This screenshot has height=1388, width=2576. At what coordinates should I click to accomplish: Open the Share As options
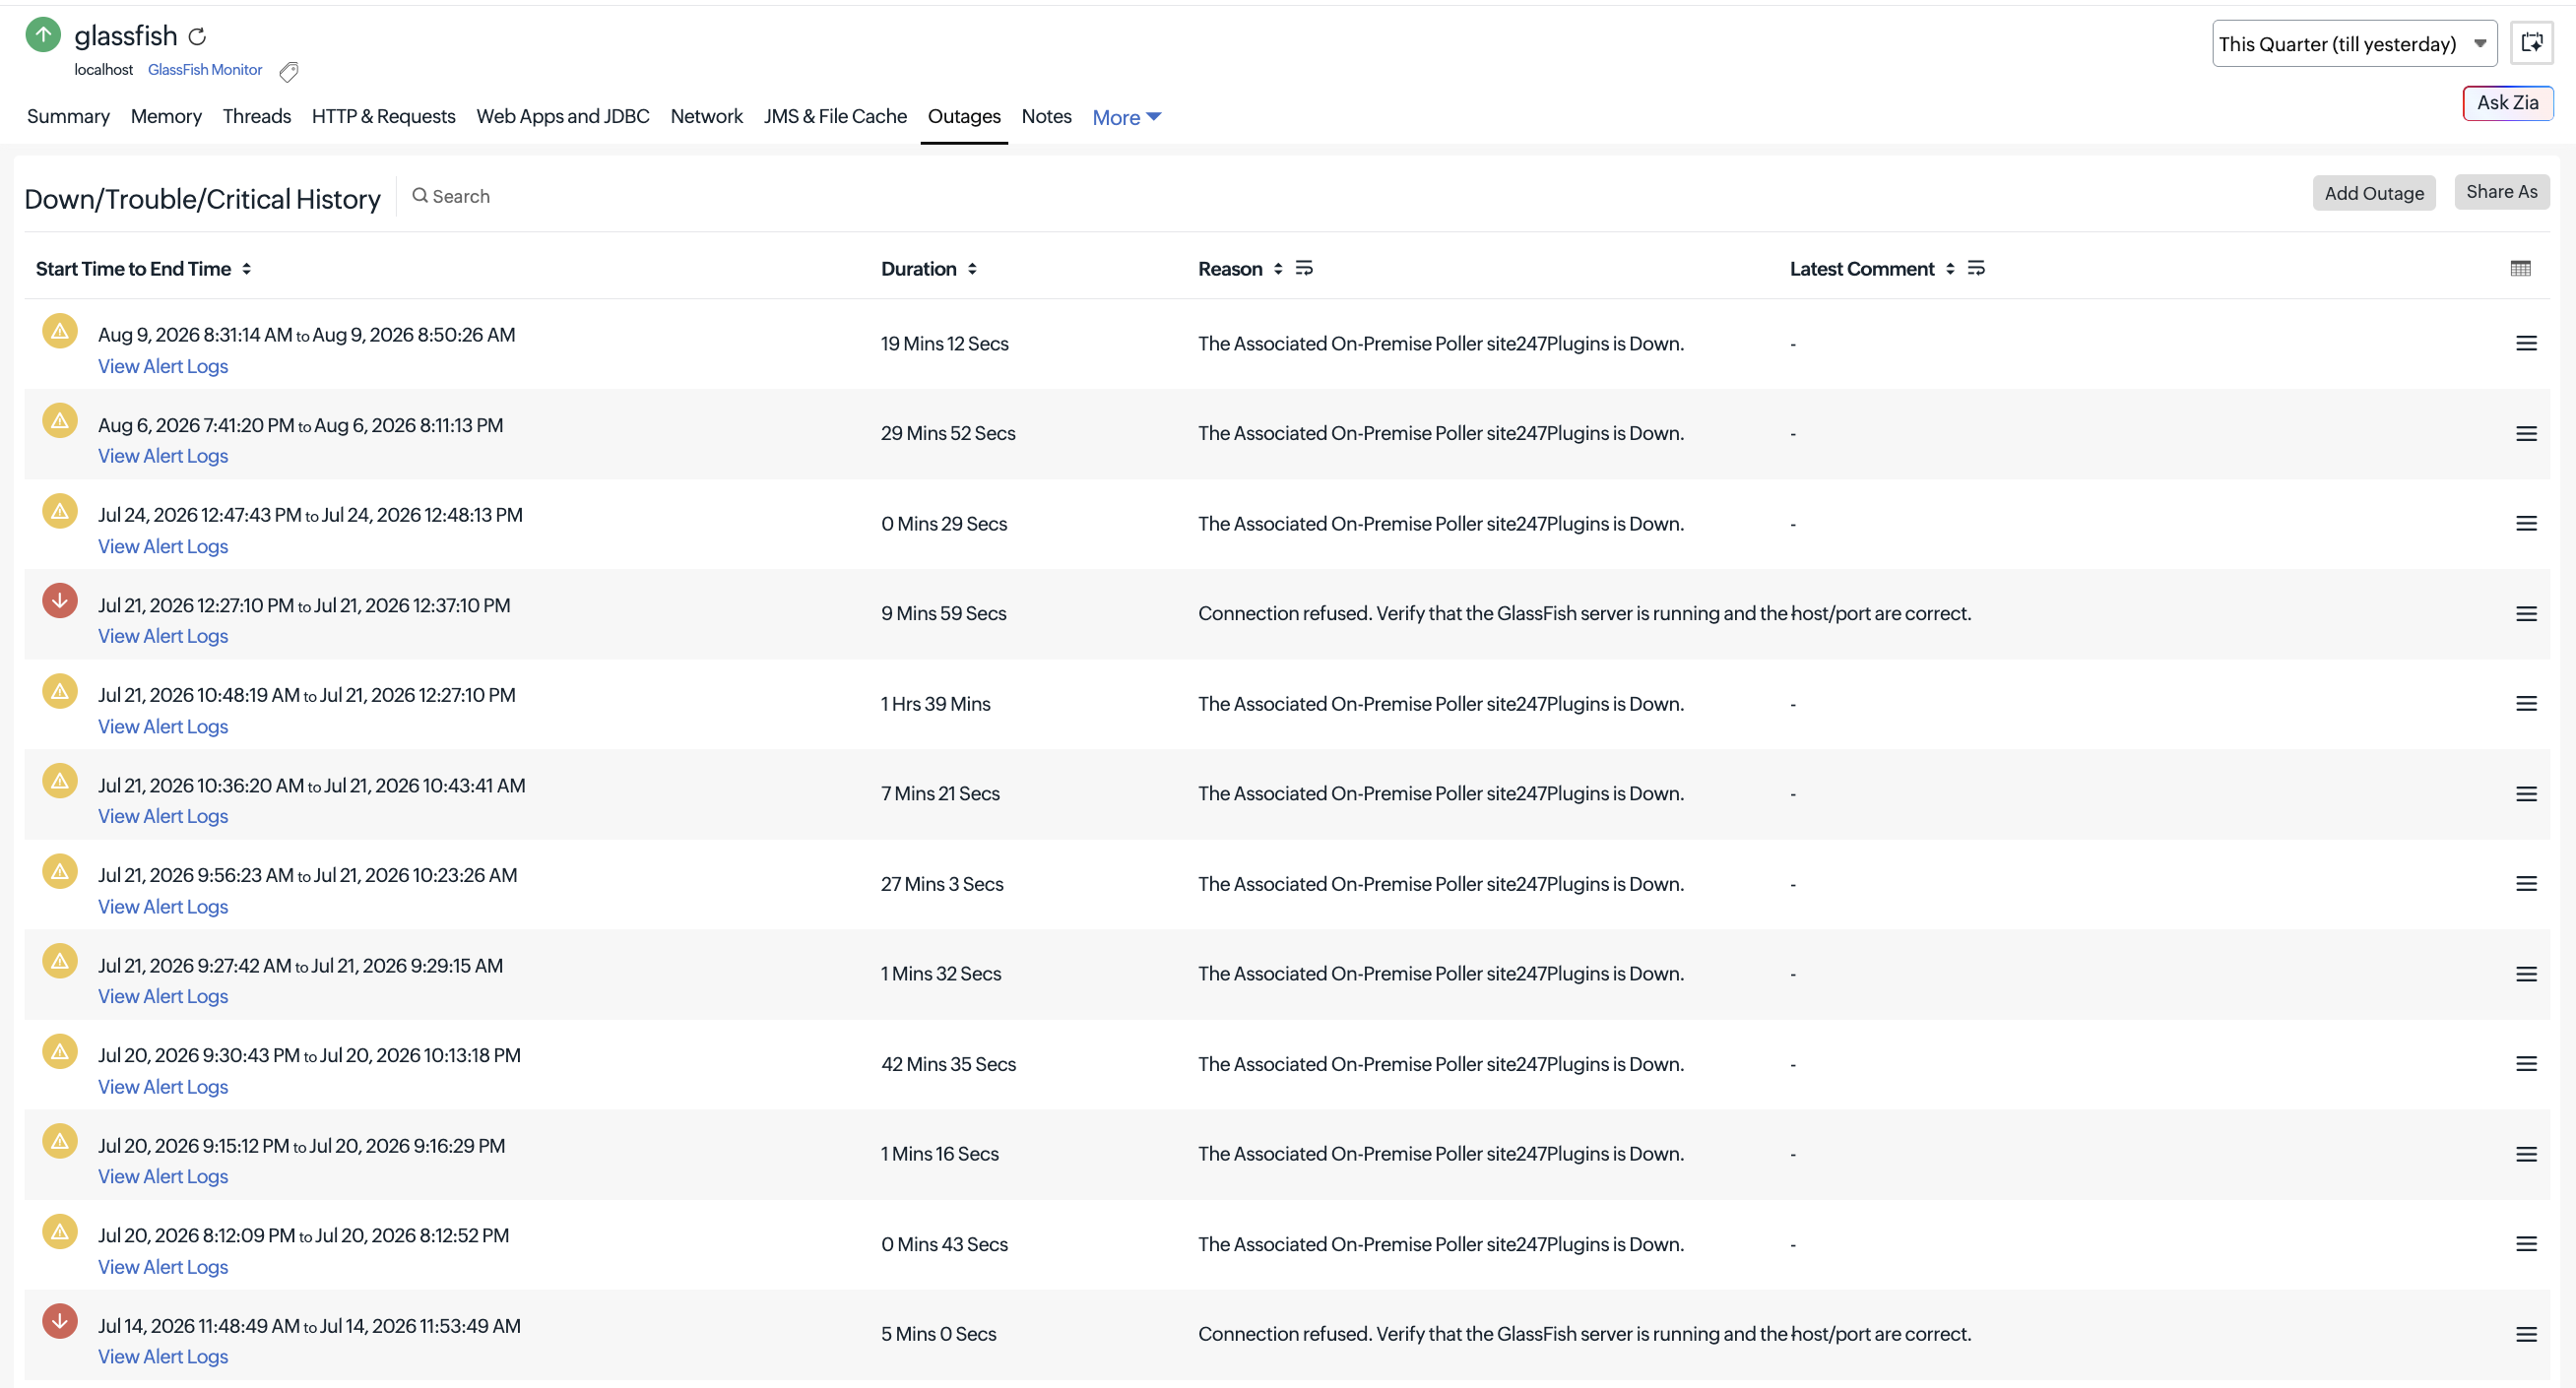tap(2501, 192)
